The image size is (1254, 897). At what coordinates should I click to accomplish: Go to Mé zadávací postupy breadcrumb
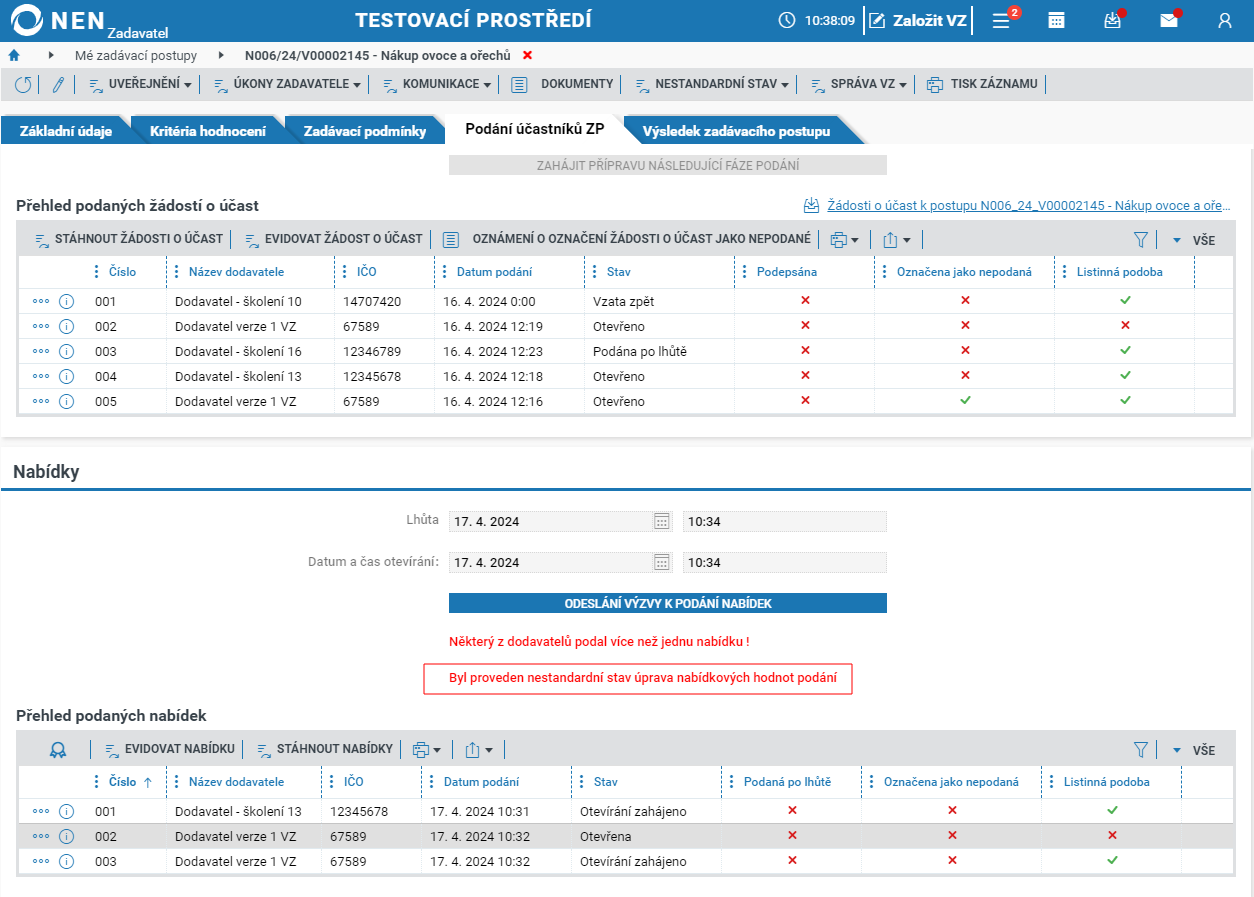(136, 56)
